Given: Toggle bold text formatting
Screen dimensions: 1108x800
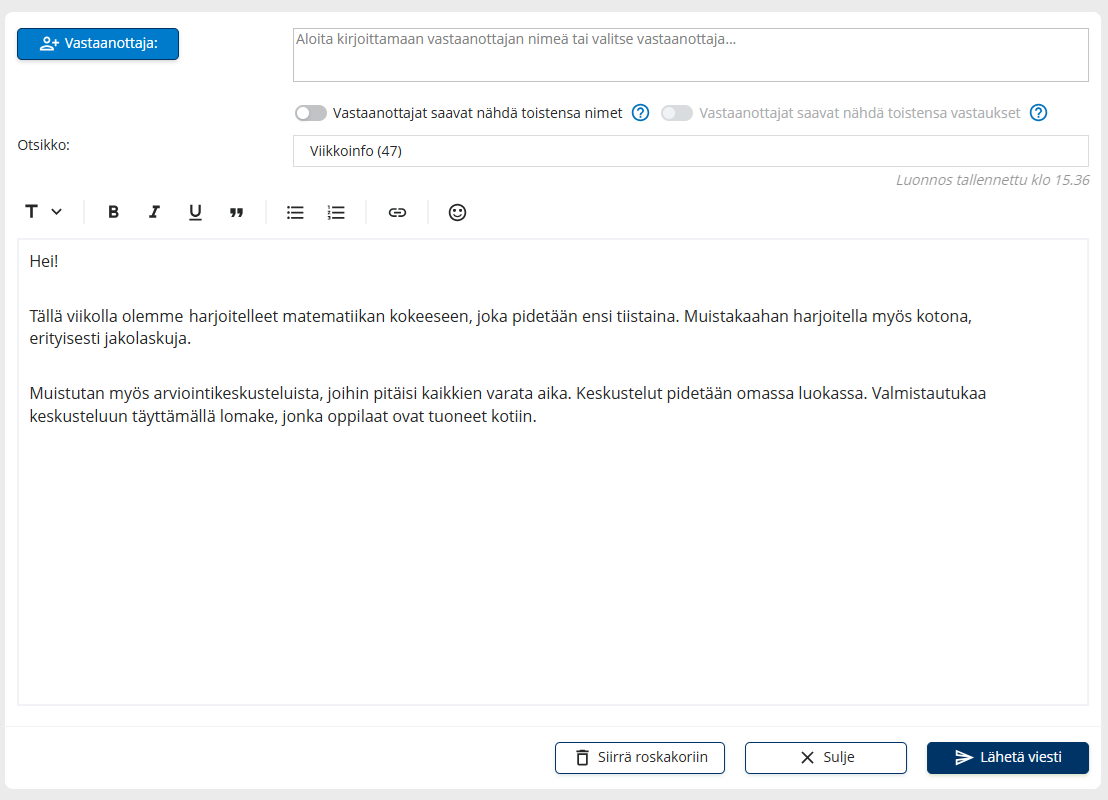Looking at the screenshot, I should click(114, 212).
